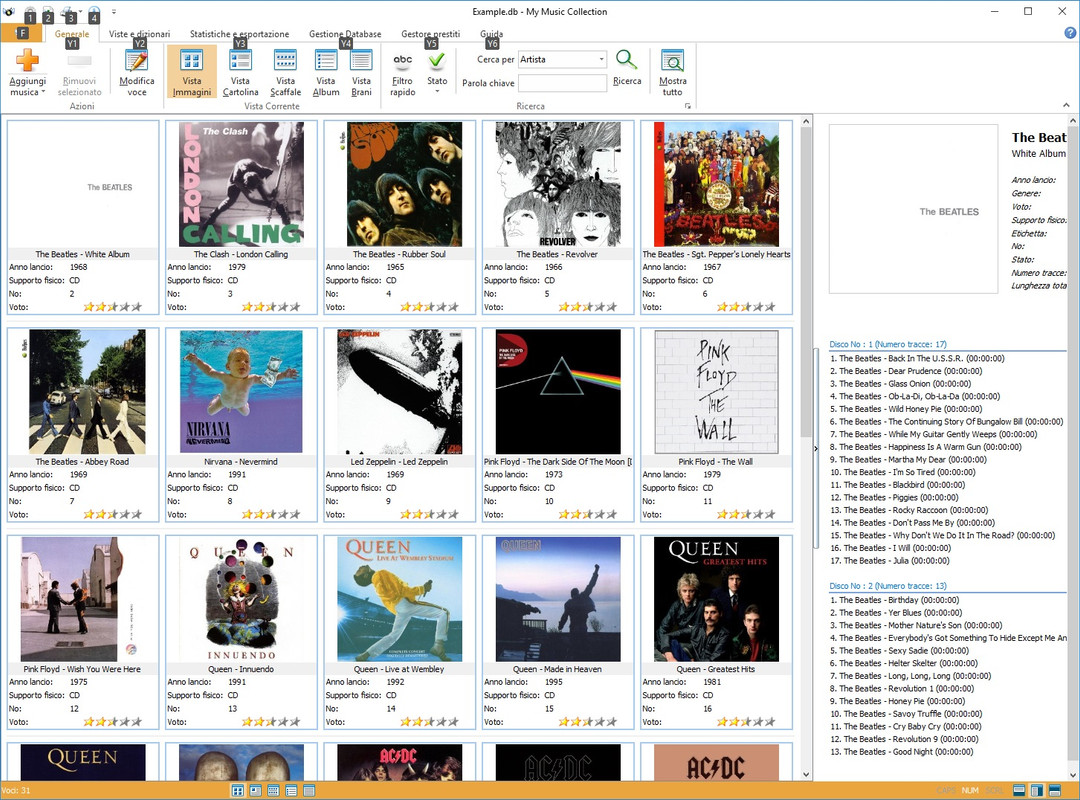Click the Stato green checkmark icon

(x=437, y=61)
